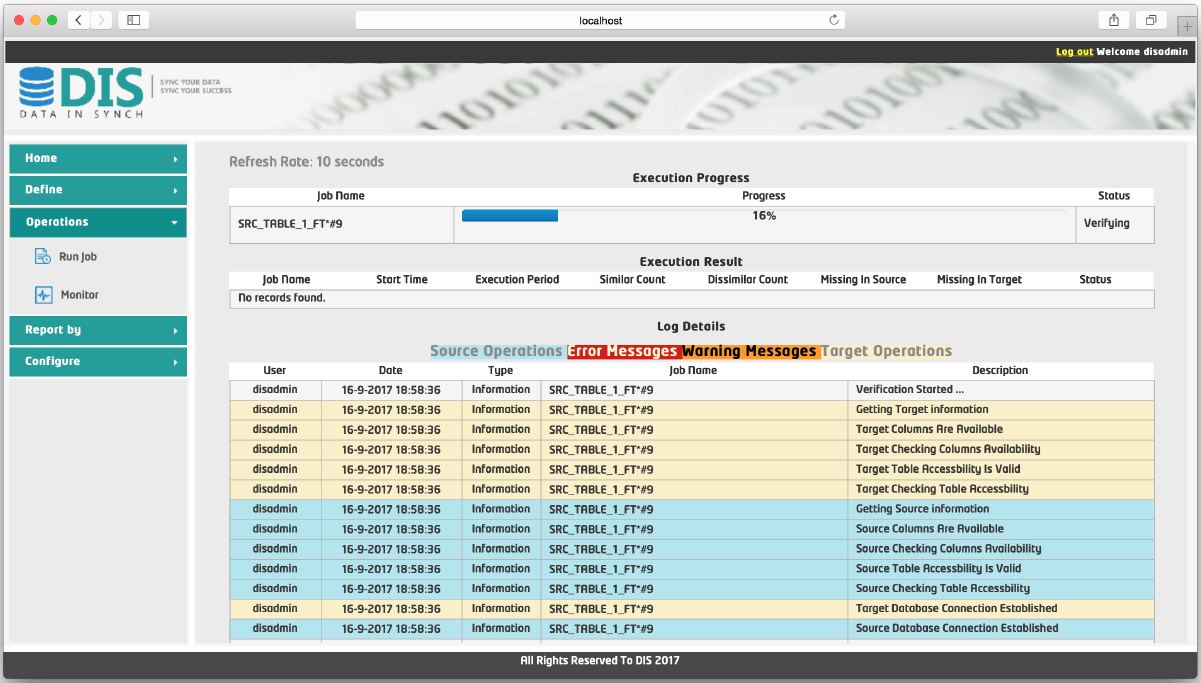Click 'Target Checking Columns Availability' entry
The height and width of the screenshot is (683, 1201).
pyautogui.click(x=948, y=450)
